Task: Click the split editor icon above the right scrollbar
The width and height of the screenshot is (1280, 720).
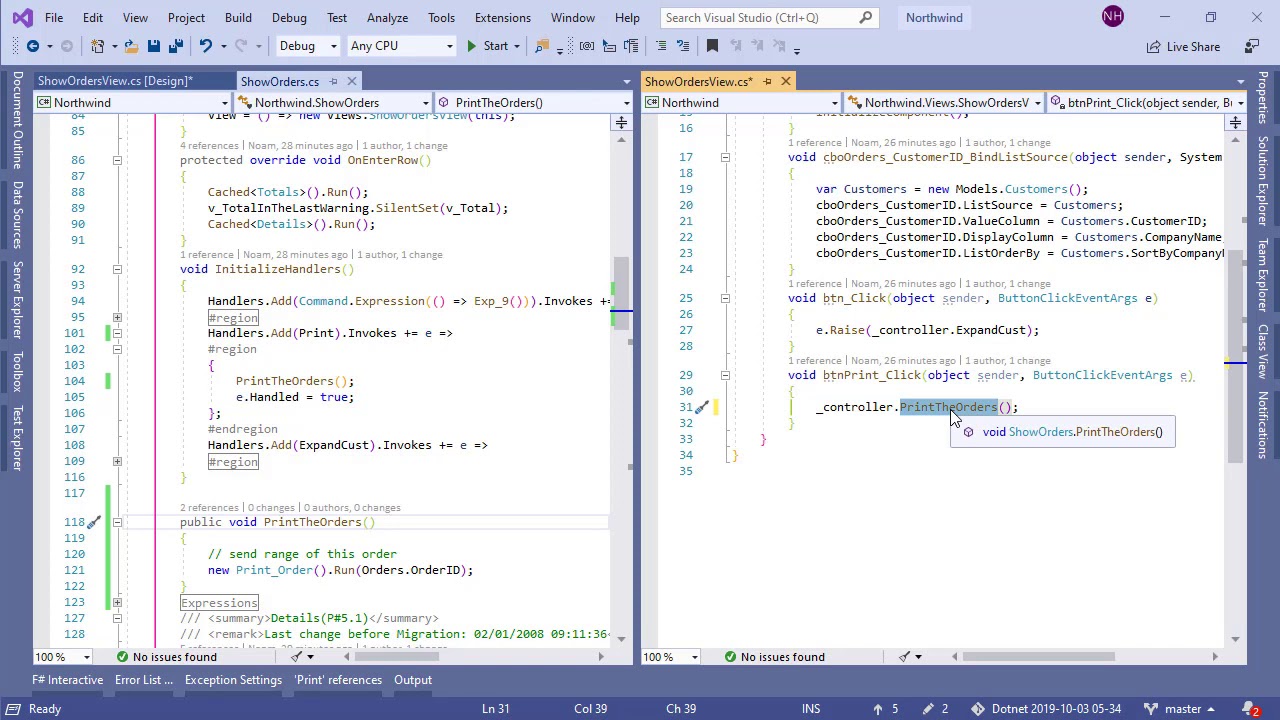Action: [x=1235, y=122]
